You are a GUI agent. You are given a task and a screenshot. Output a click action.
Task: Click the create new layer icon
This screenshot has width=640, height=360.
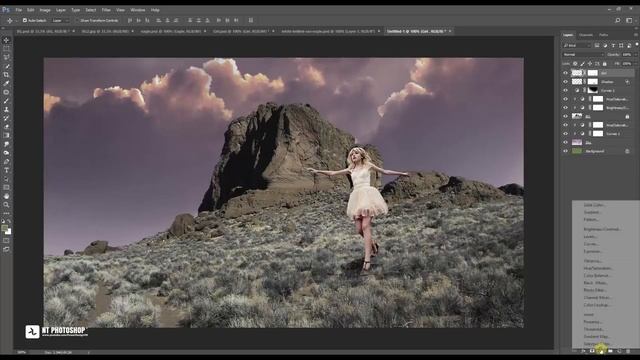tap(619, 351)
